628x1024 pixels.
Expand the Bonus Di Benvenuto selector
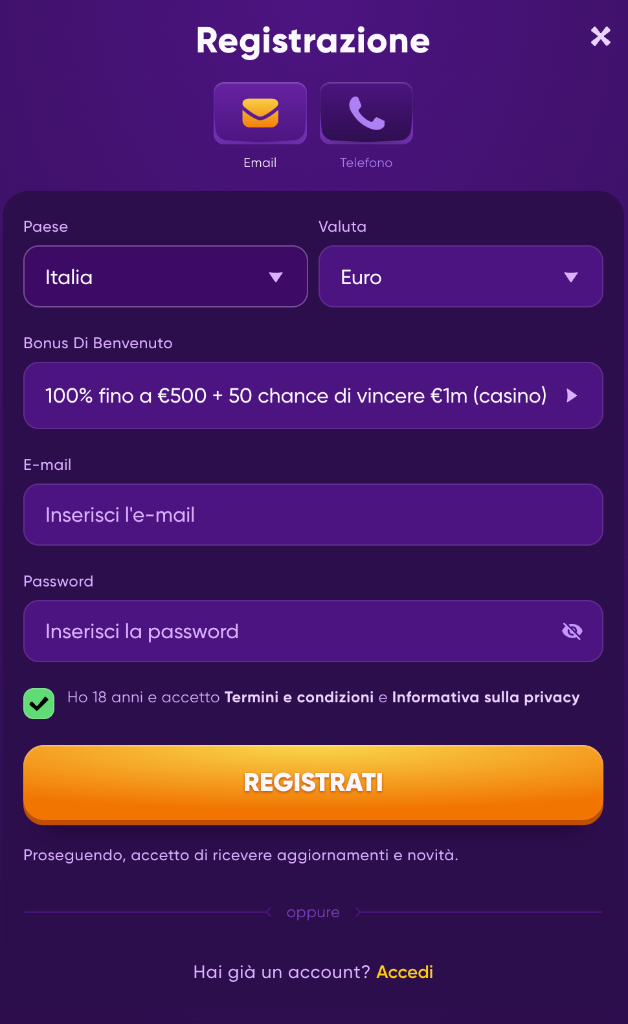click(313, 396)
